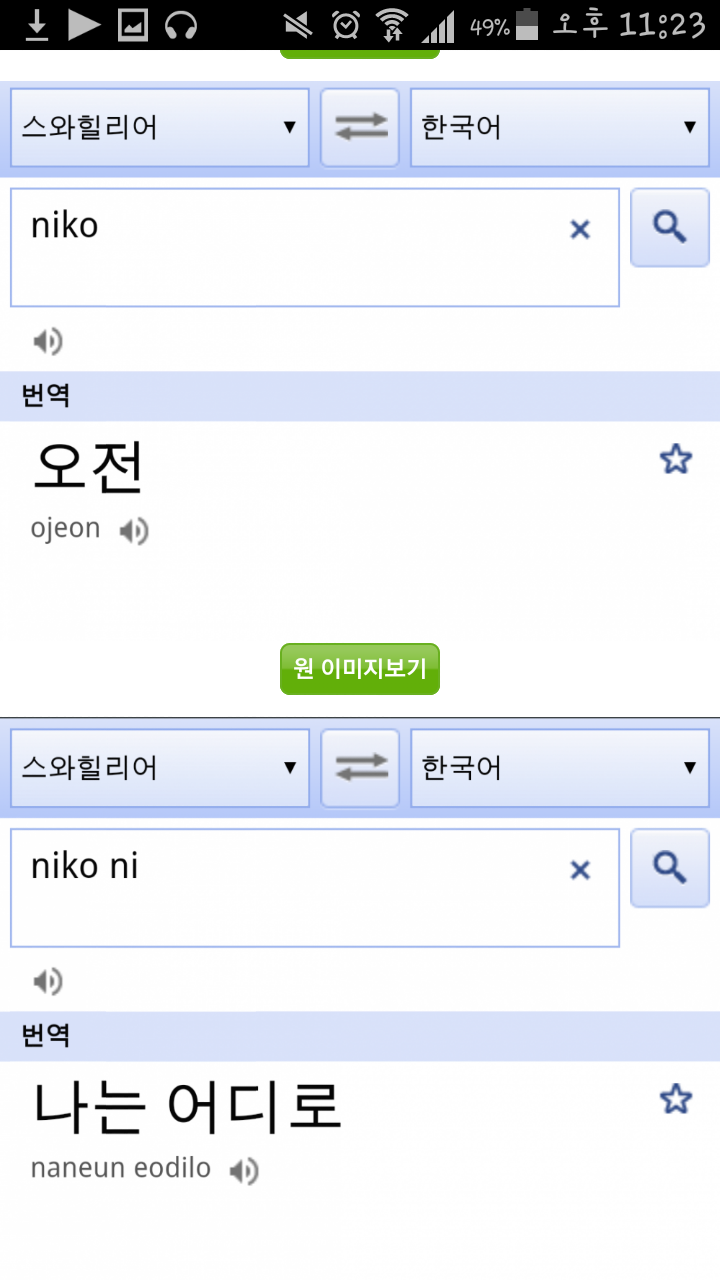This screenshot has width=720, height=1280.
Task: Play audio for the 'niko' source text
Action: (47, 342)
